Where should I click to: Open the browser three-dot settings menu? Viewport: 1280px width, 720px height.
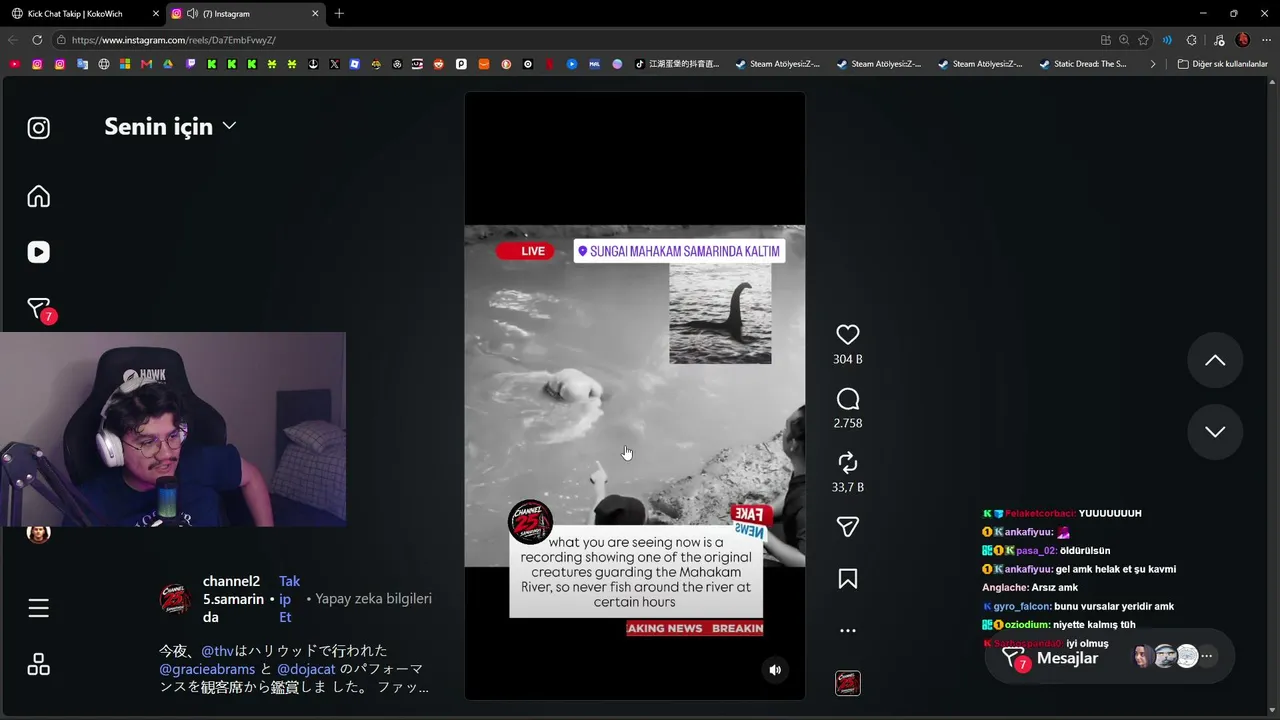1265,40
